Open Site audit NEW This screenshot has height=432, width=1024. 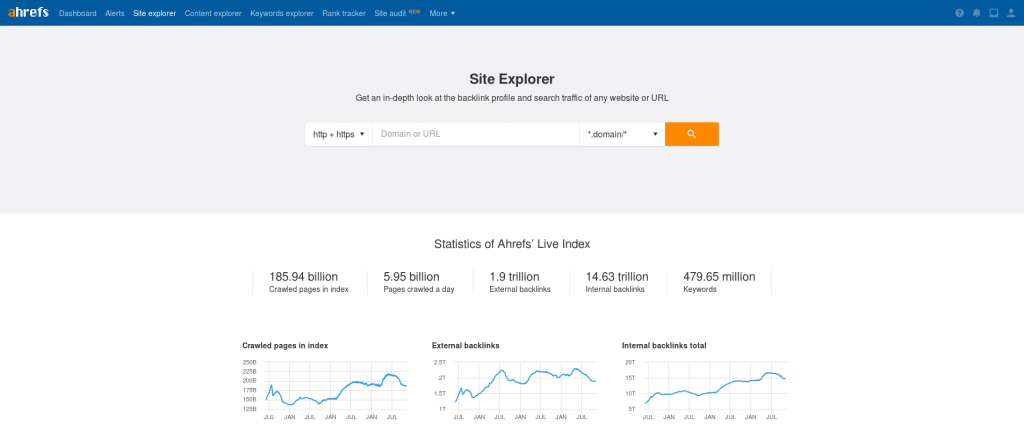(x=397, y=13)
